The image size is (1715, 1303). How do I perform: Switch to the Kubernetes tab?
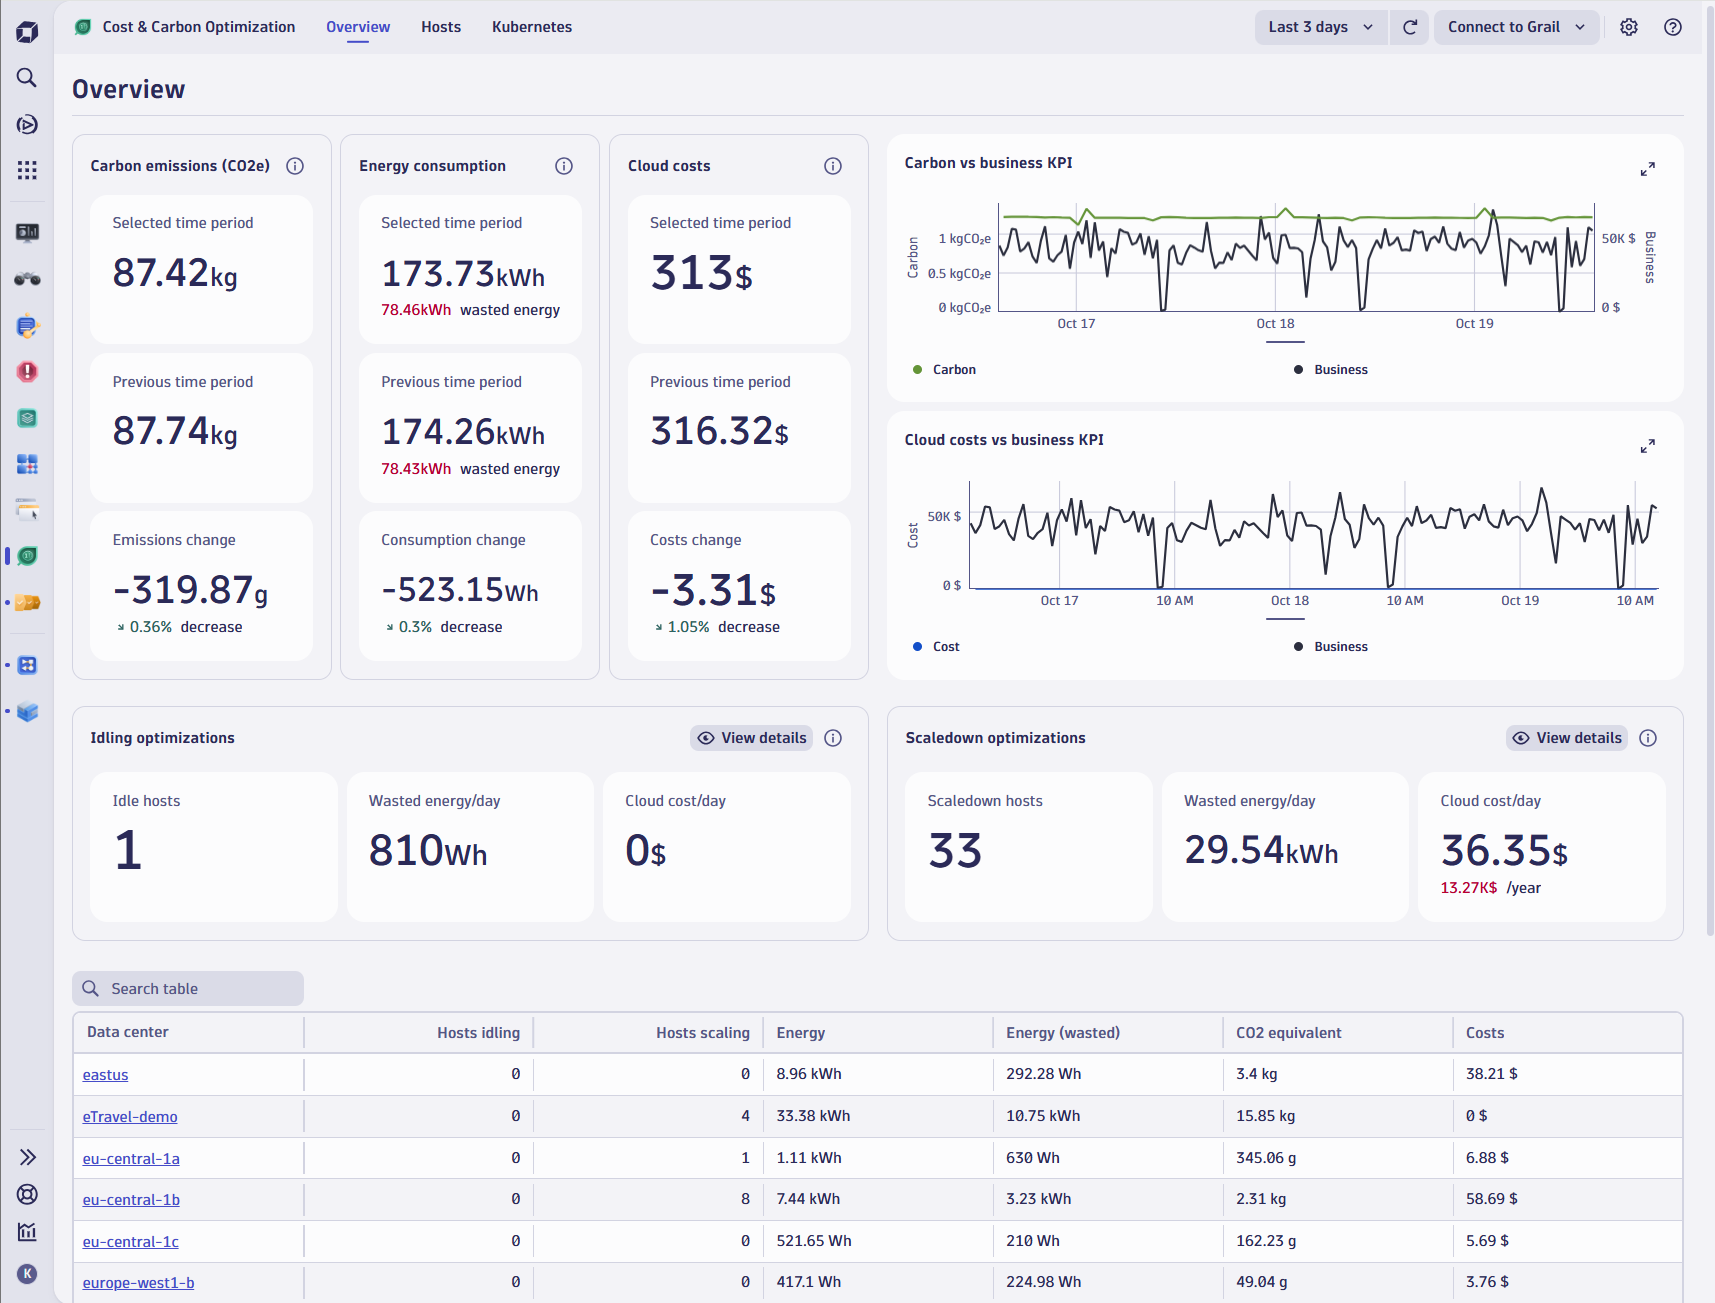(x=531, y=27)
